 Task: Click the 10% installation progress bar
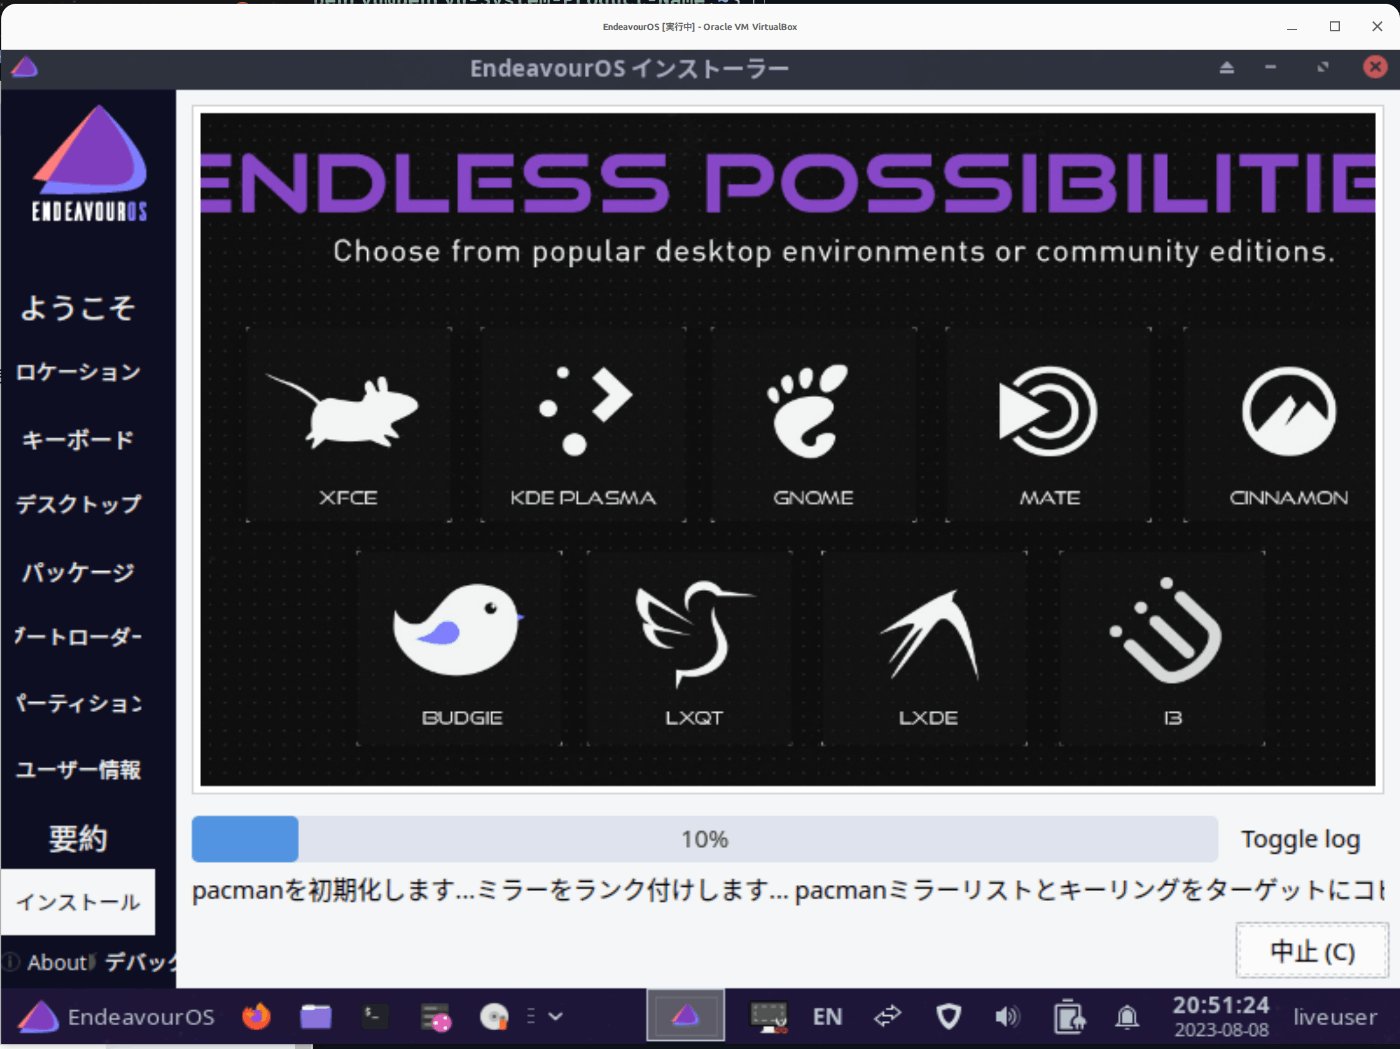pyautogui.click(x=705, y=839)
